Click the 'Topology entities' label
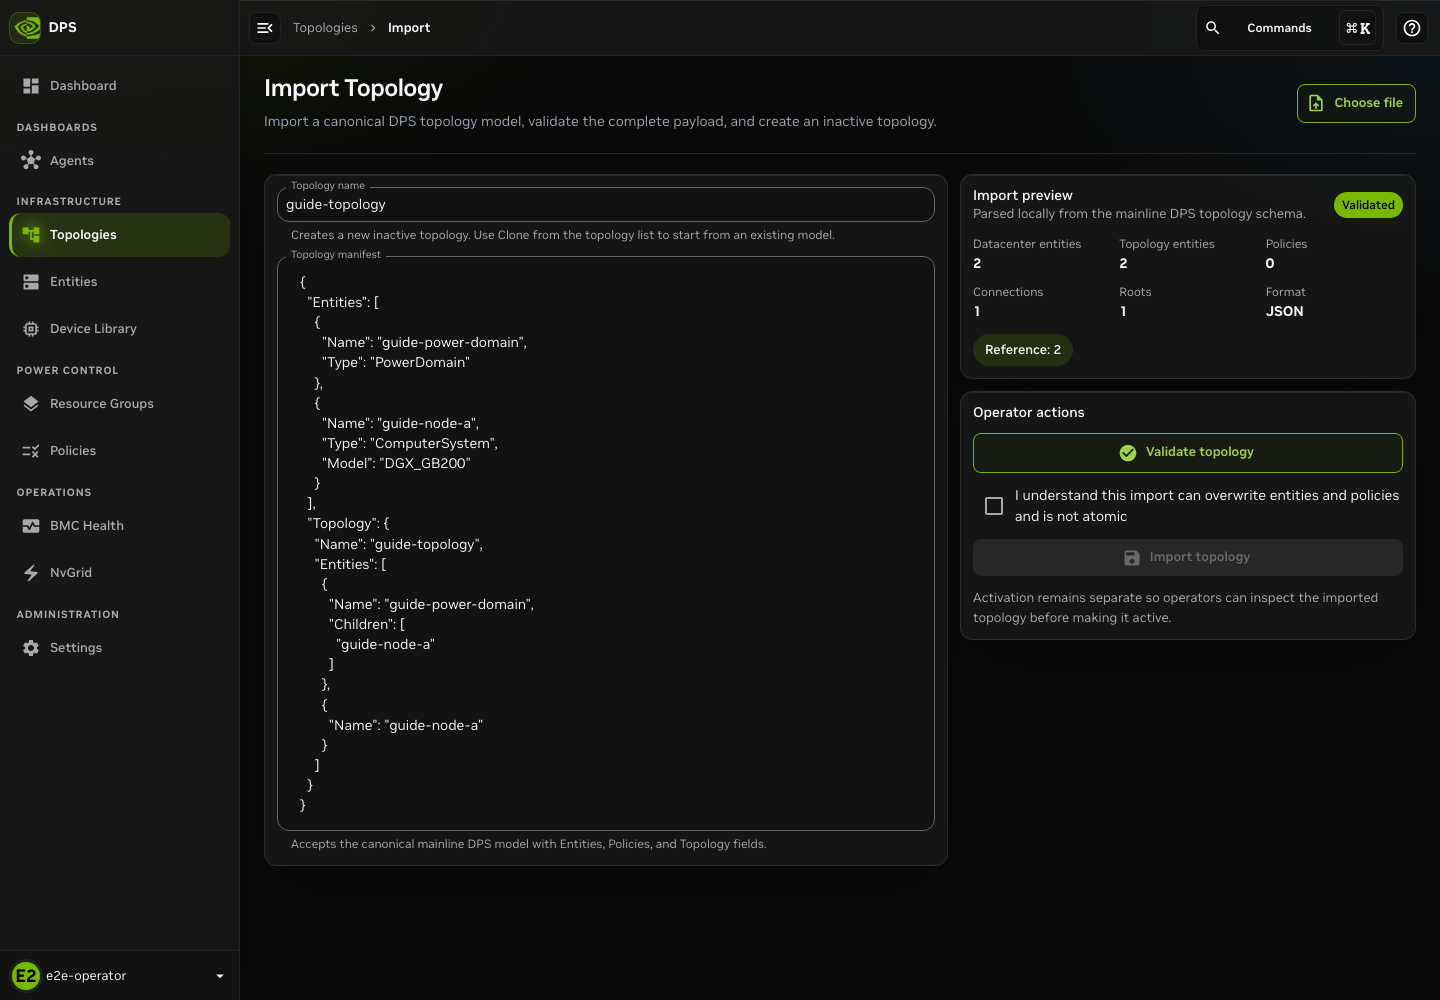Screen dimensions: 1440x1000 1166,244
